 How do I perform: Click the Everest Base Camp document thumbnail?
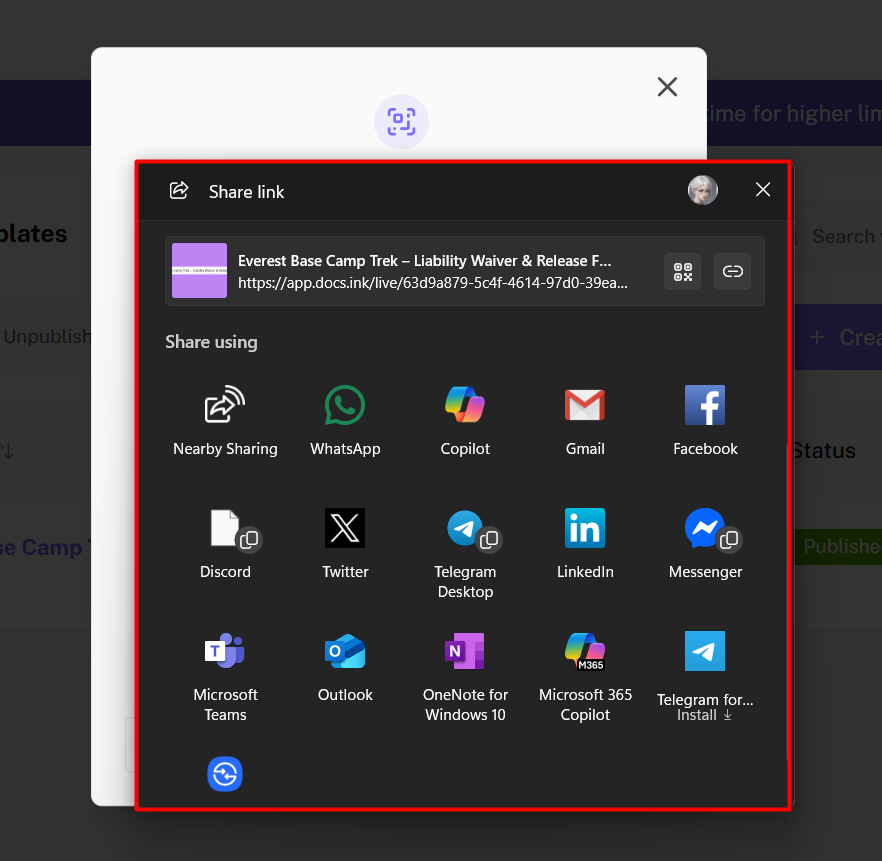click(x=200, y=271)
